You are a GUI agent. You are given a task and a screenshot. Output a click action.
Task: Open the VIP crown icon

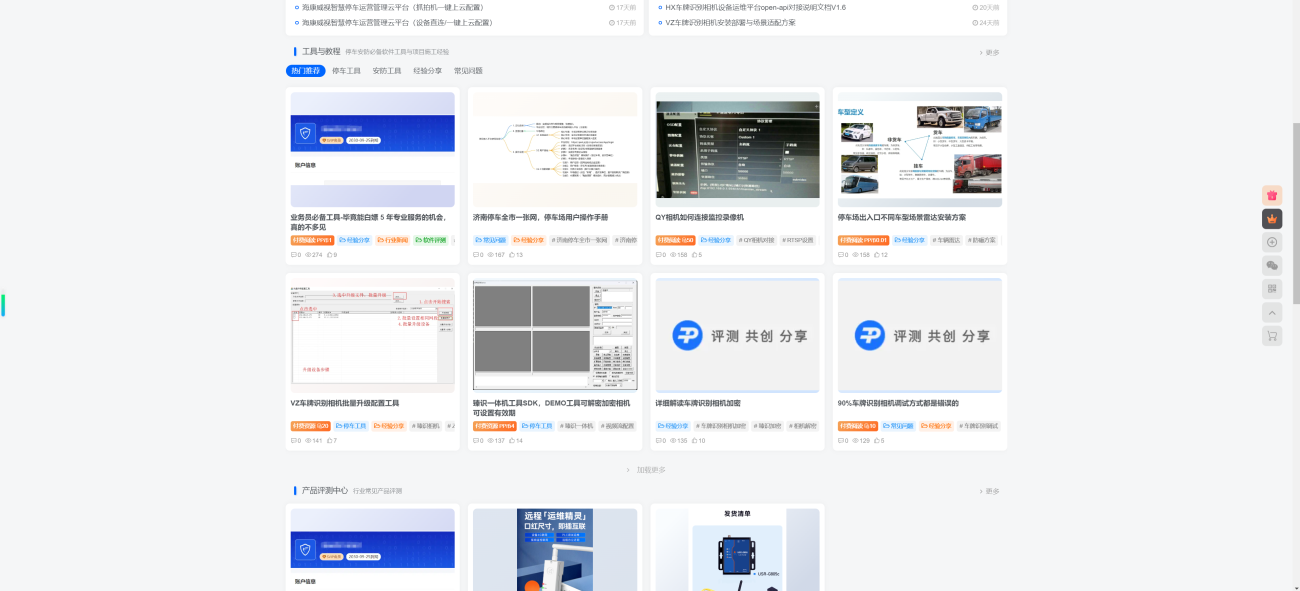click(1272, 219)
